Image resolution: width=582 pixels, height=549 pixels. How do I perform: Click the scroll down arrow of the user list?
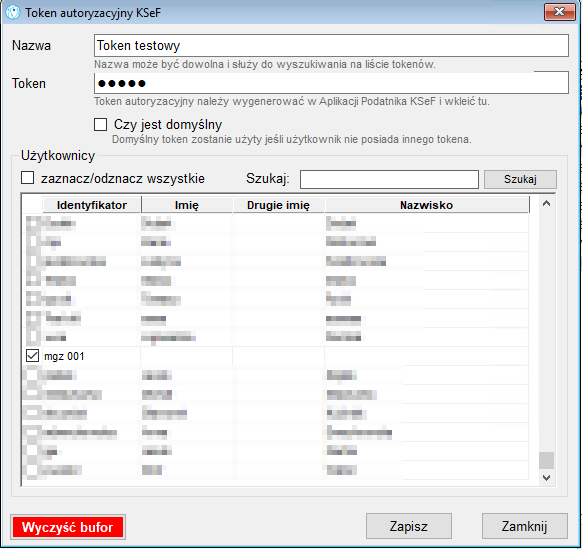click(x=546, y=477)
